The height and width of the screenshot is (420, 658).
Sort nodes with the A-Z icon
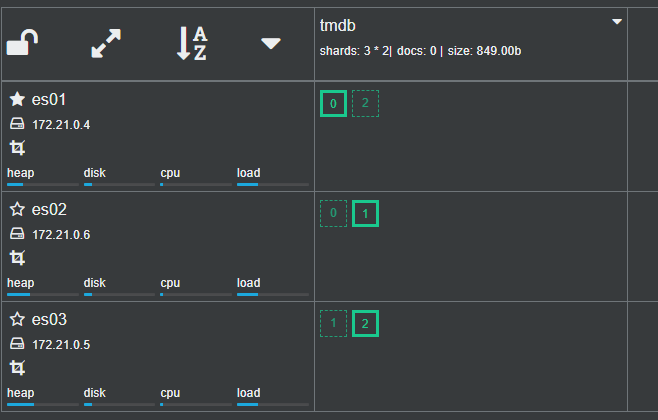click(x=191, y=44)
